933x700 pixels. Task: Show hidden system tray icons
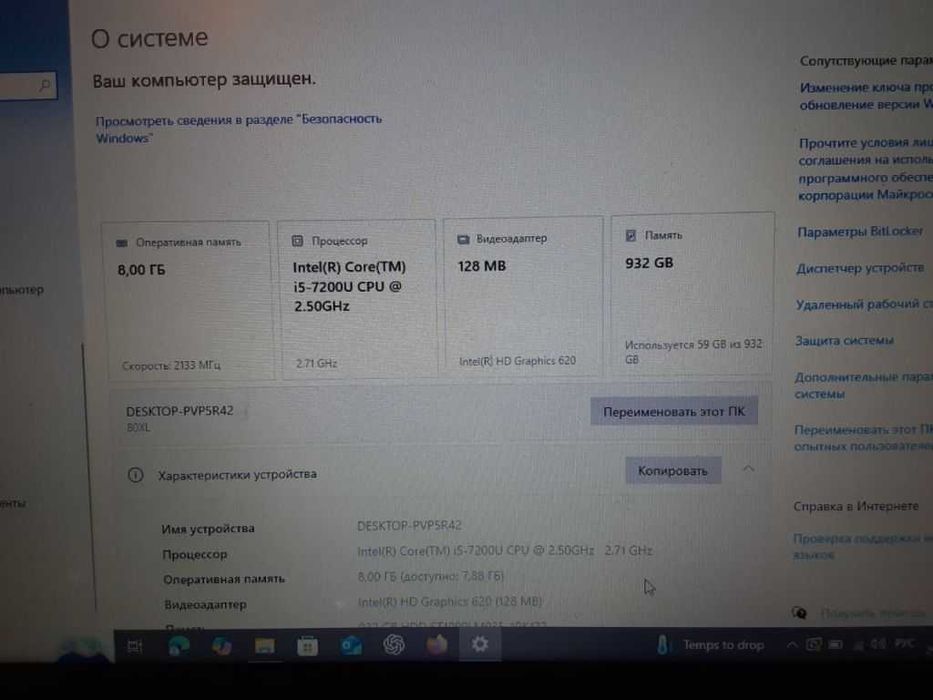pyautogui.click(x=791, y=645)
